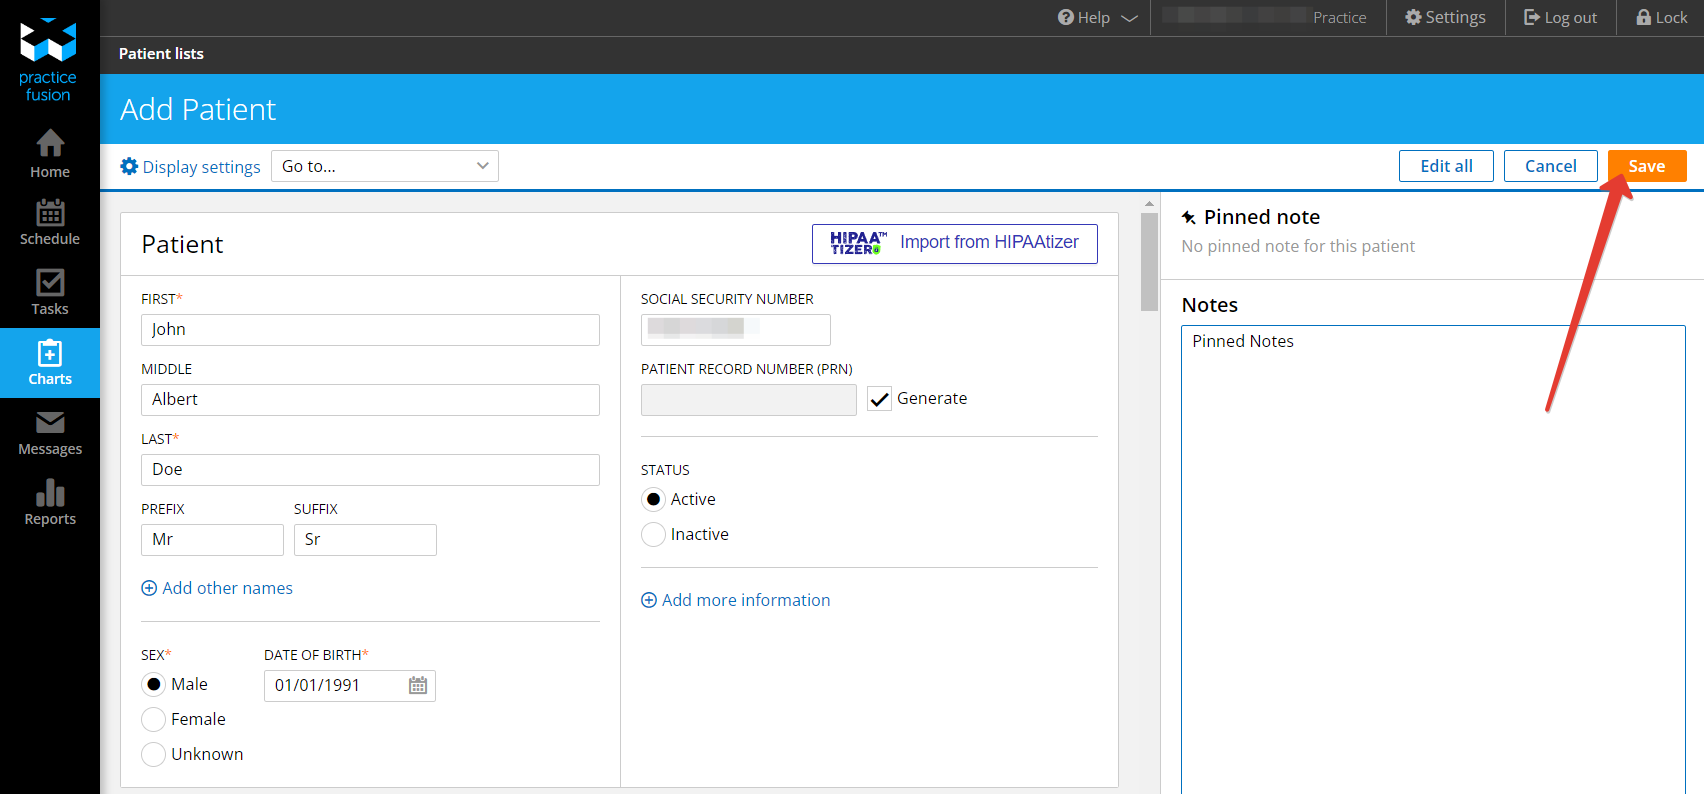Open Display settings gear
This screenshot has width=1704, height=794.
pos(130,166)
